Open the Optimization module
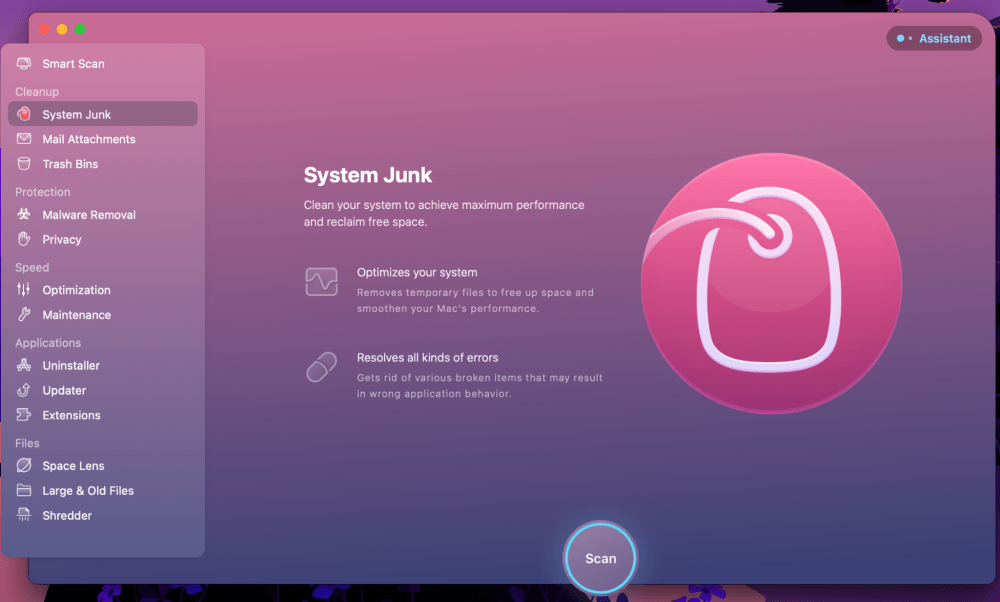1000x602 pixels. coord(103,290)
